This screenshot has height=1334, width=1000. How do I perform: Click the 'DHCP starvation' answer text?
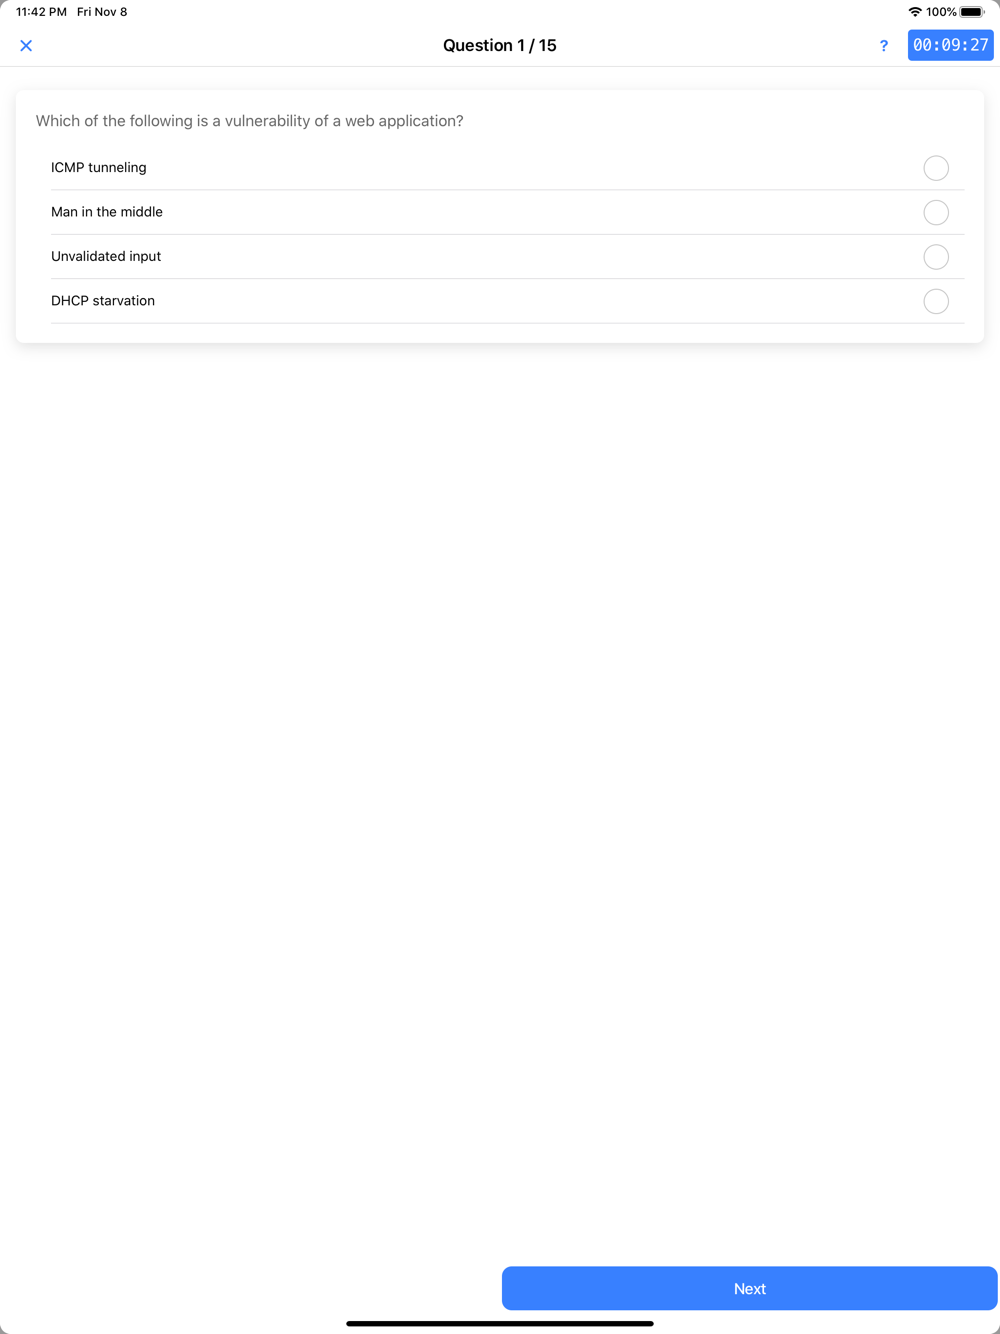103,301
